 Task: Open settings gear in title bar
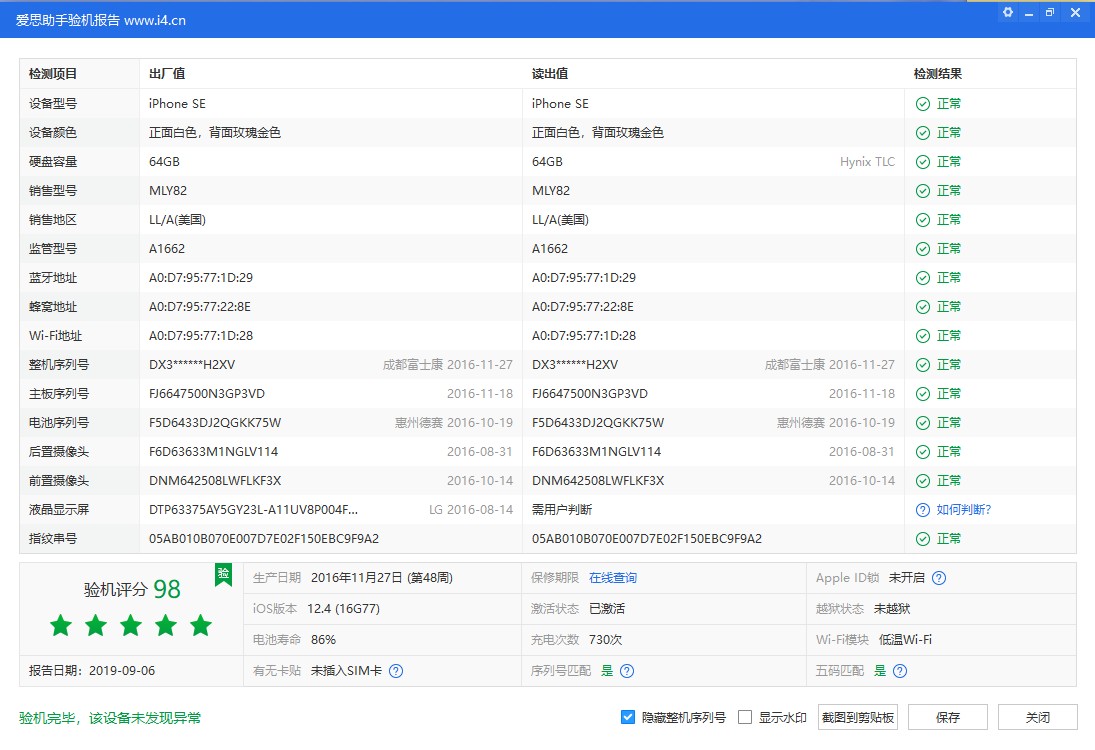pyautogui.click(x=1008, y=13)
